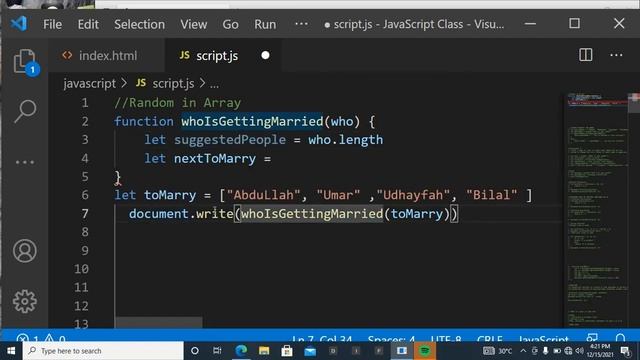
Task: Open the network globe tray icon
Action: tap(568, 351)
